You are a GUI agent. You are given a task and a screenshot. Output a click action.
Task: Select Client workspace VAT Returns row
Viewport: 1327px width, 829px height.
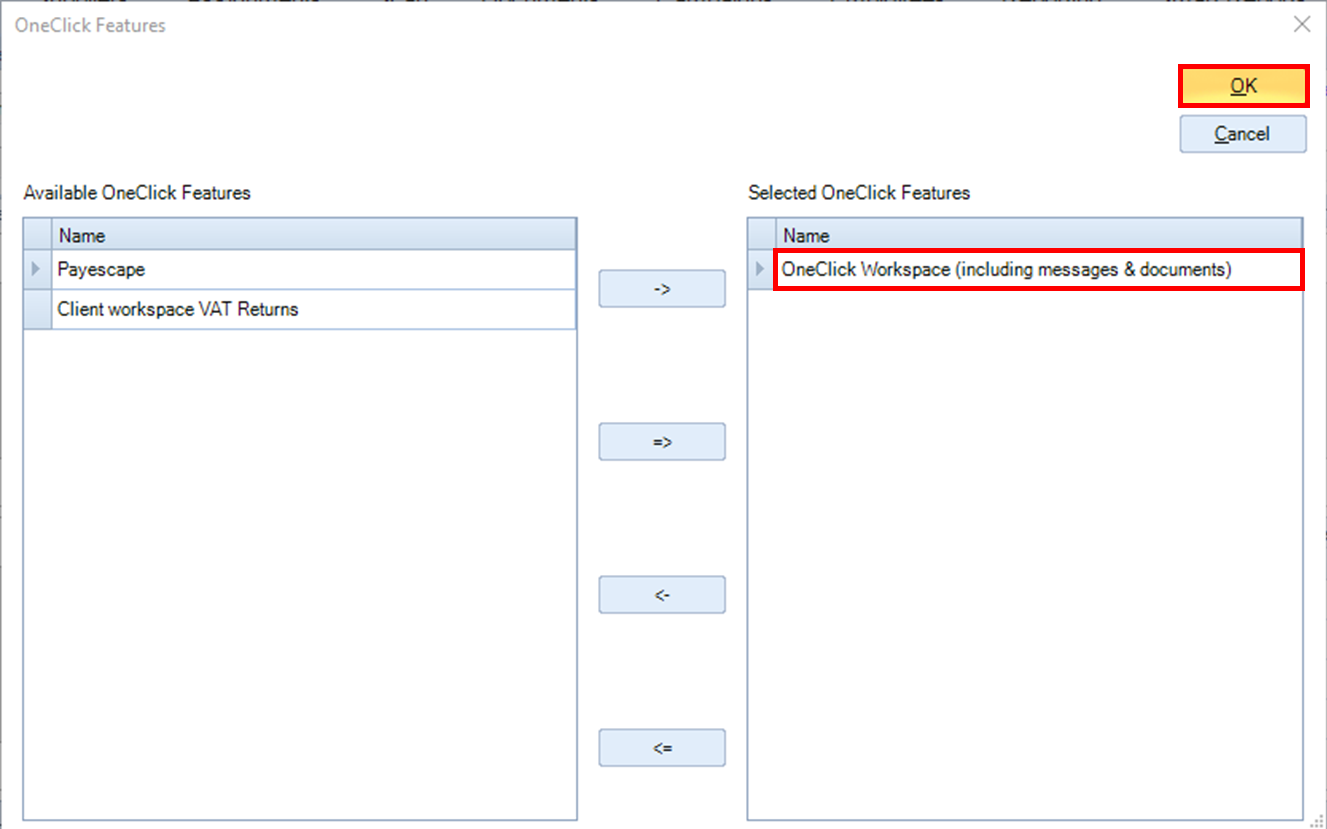tap(314, 310)
